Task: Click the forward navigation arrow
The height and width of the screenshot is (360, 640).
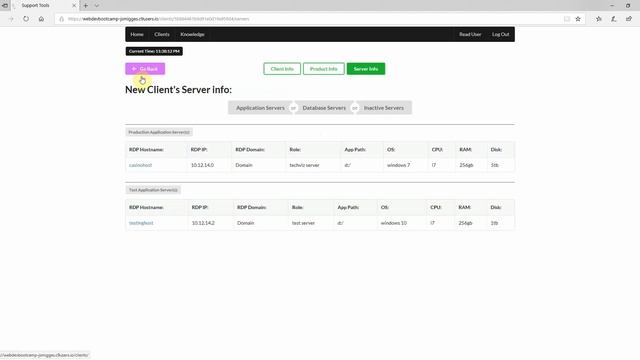Action: click(11, 19)
